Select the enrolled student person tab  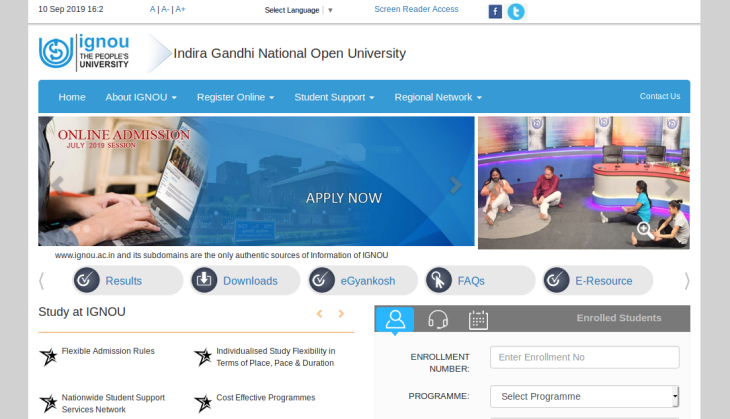coord(395,319)
